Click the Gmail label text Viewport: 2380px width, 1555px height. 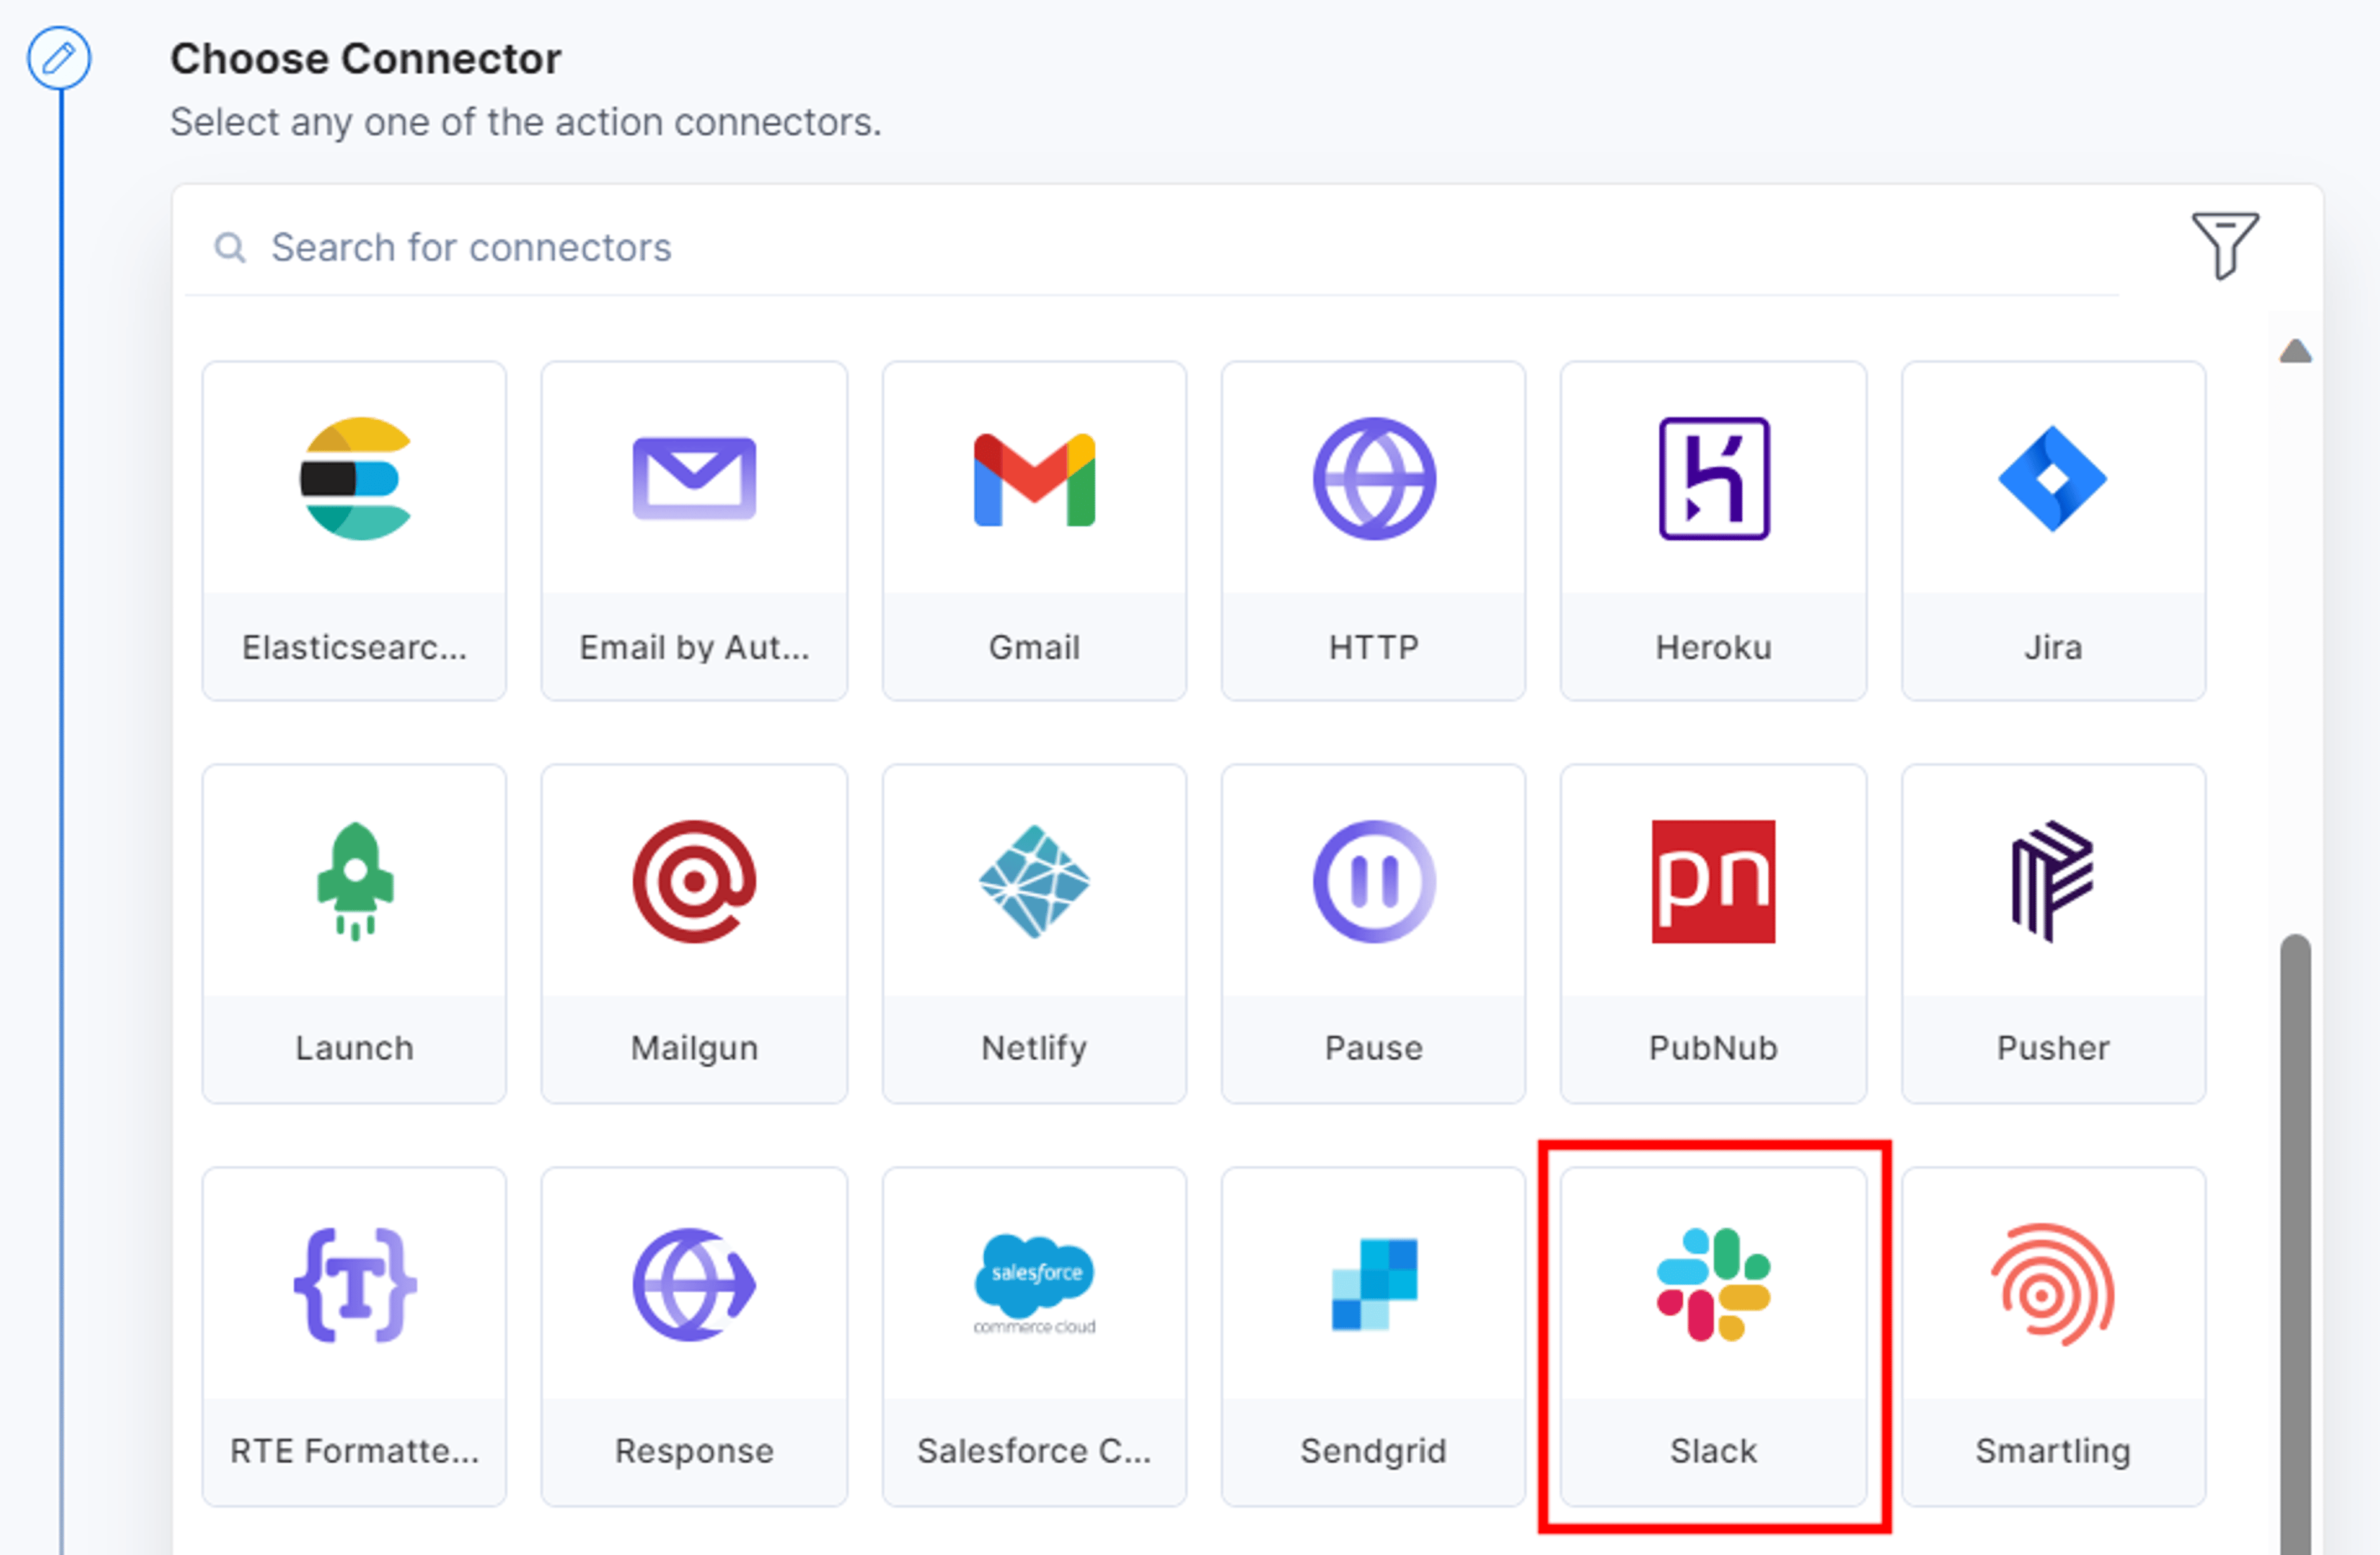click(x=1034, y=647)
